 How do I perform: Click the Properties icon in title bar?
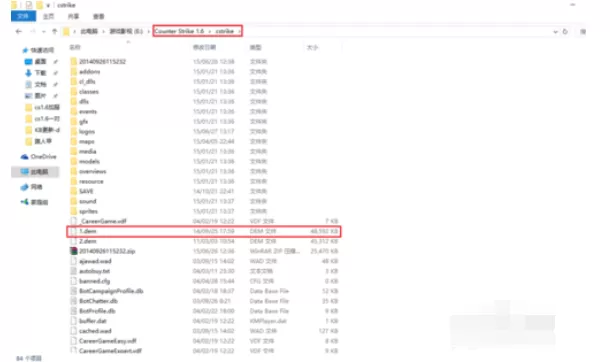(x=29, y=5)
